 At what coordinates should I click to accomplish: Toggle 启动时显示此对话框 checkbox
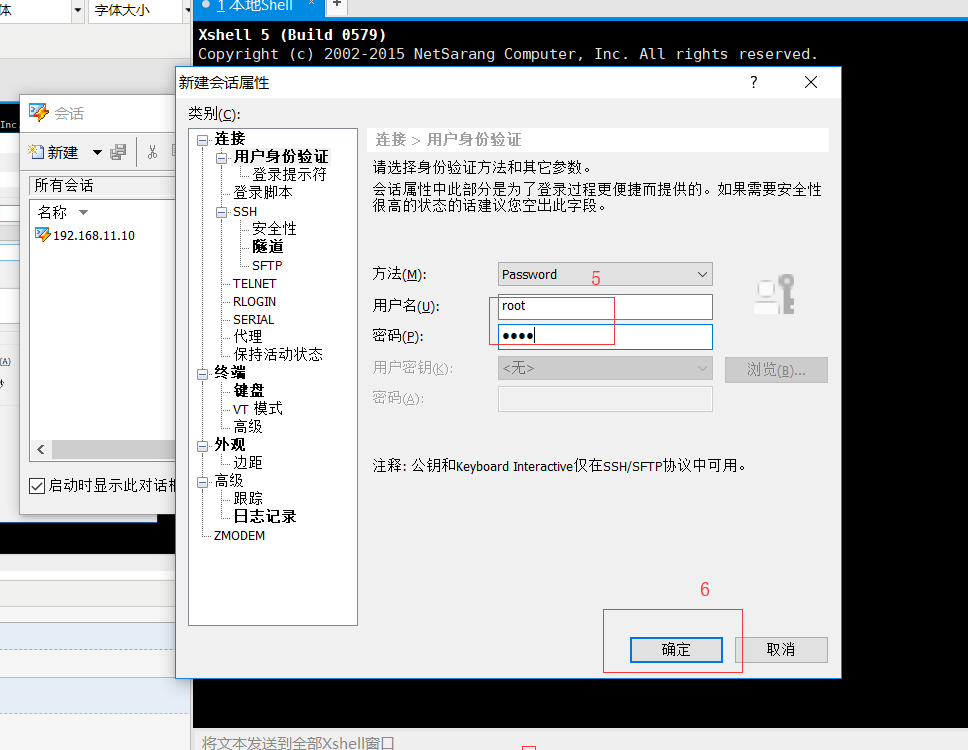click(37, 486)
